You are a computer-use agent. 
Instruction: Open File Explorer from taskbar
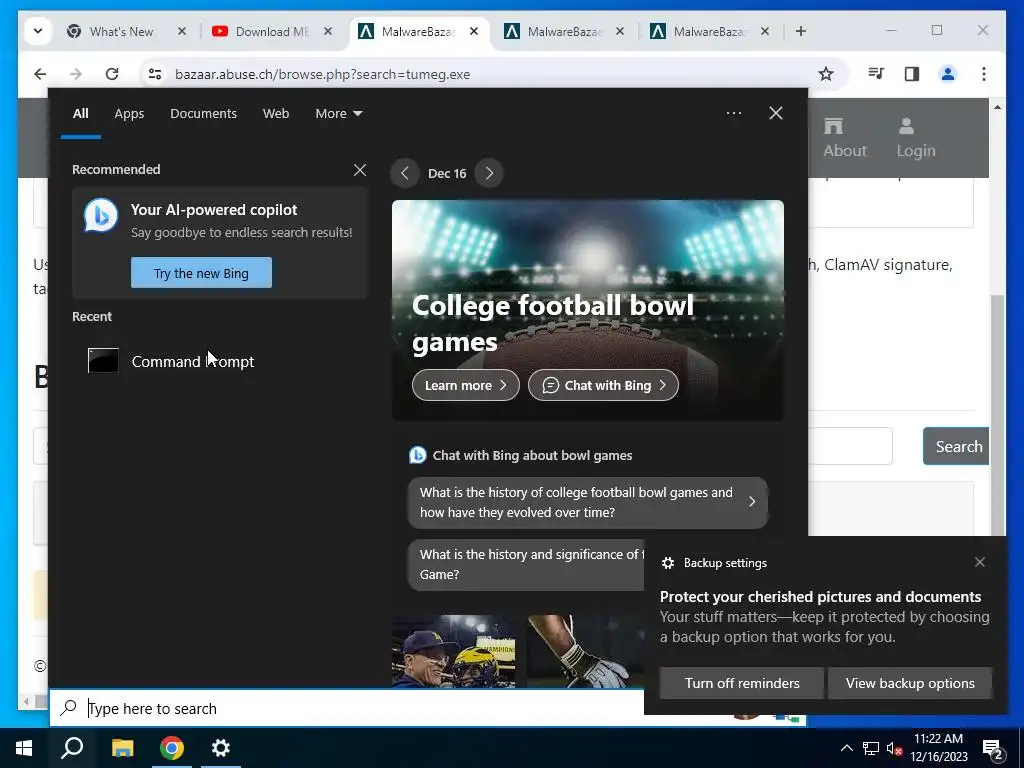tap(122, 748)
